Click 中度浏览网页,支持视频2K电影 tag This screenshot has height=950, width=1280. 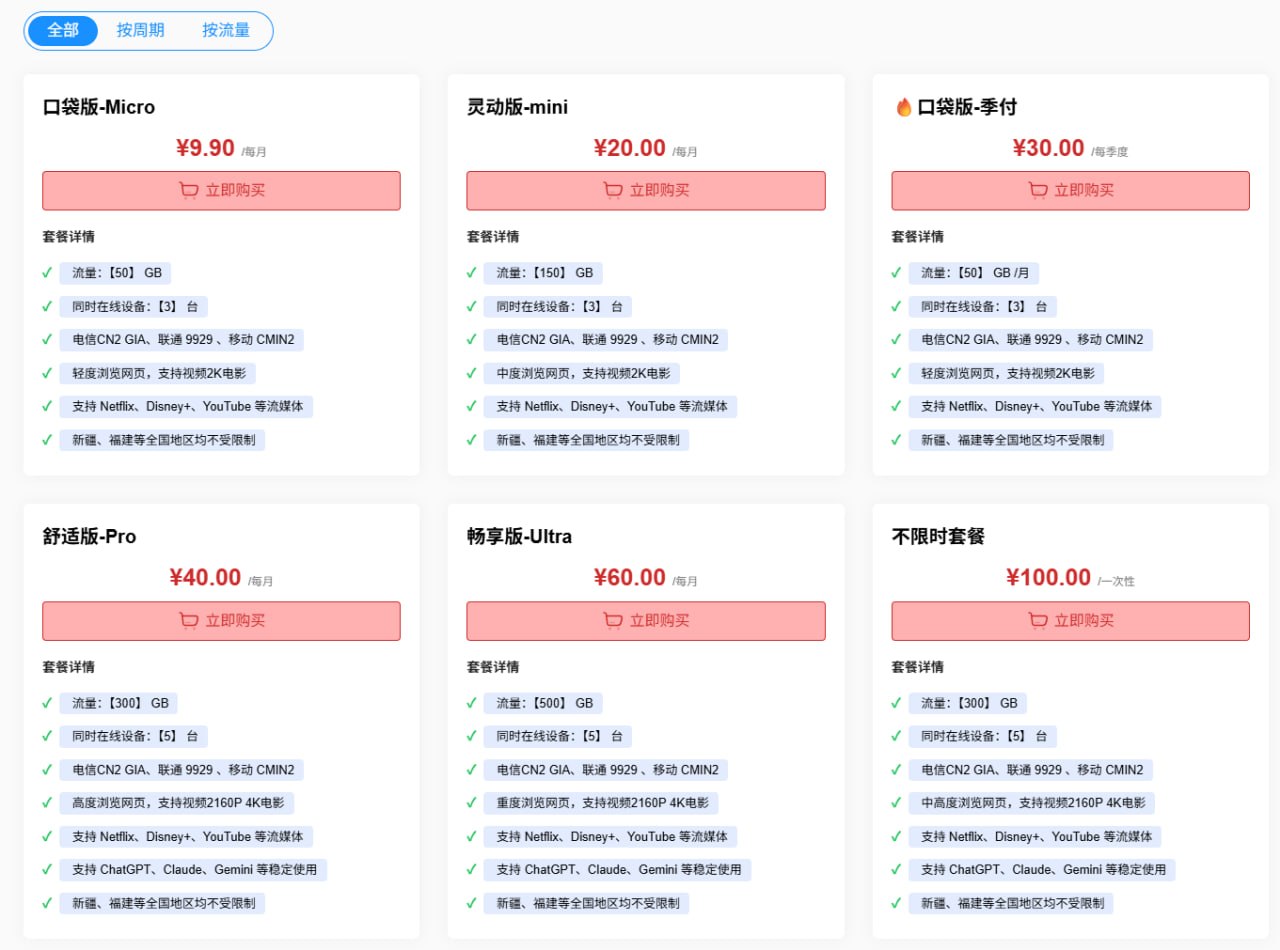pyautogui.click(x=582, y=373)
